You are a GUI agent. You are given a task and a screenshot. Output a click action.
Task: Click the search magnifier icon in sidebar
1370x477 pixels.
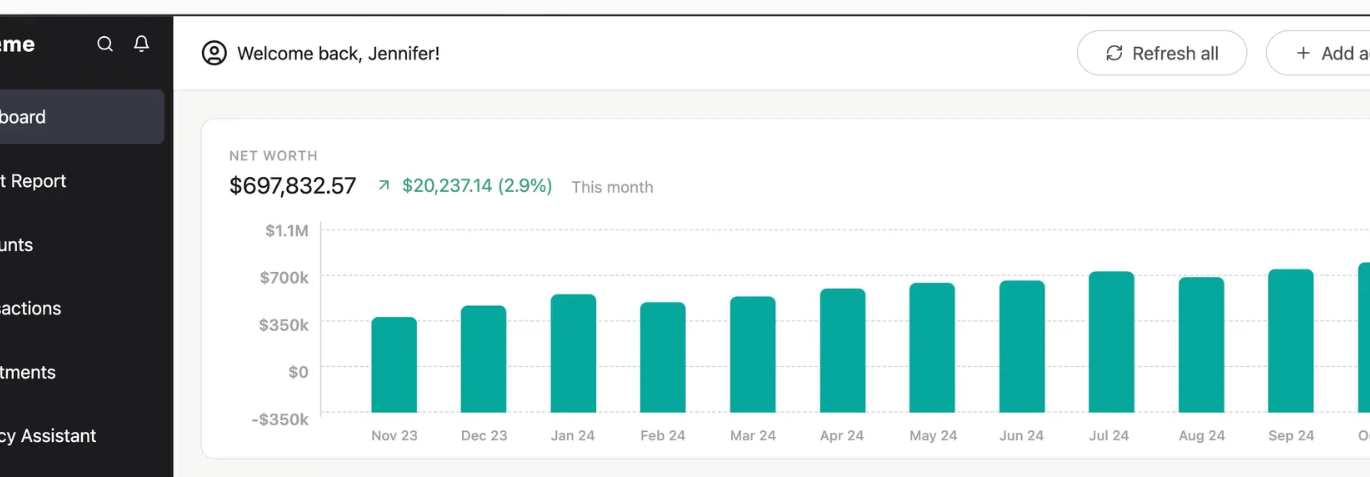(105, 44)
